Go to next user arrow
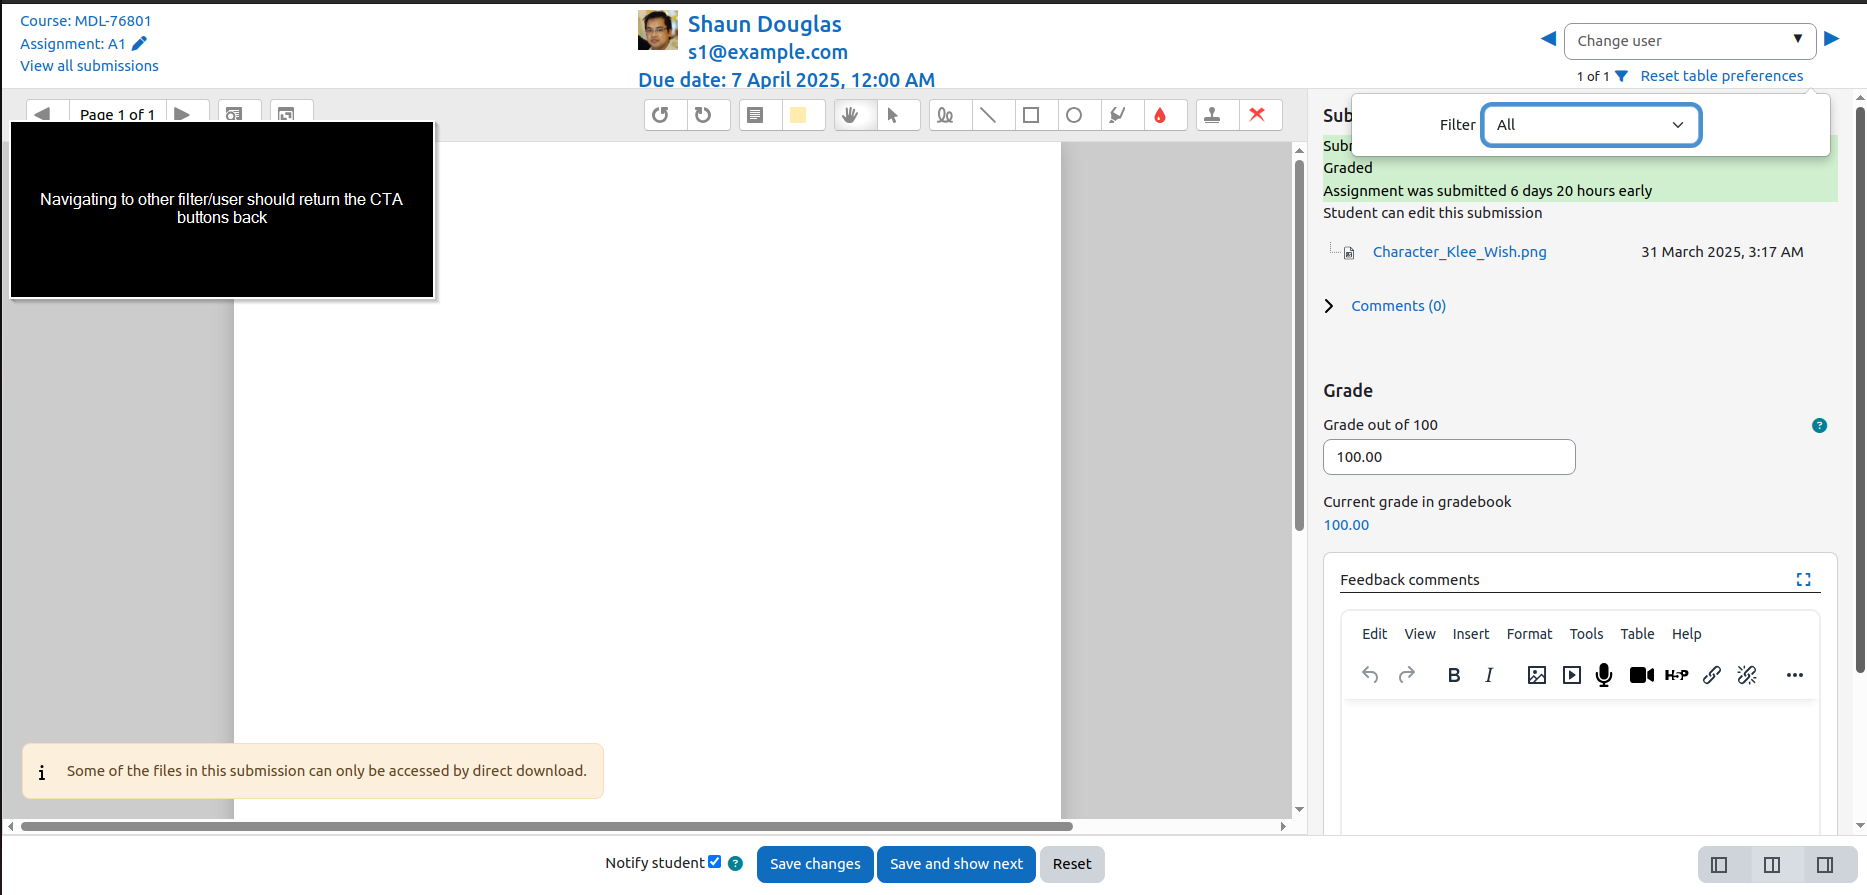 (1832, 39)
